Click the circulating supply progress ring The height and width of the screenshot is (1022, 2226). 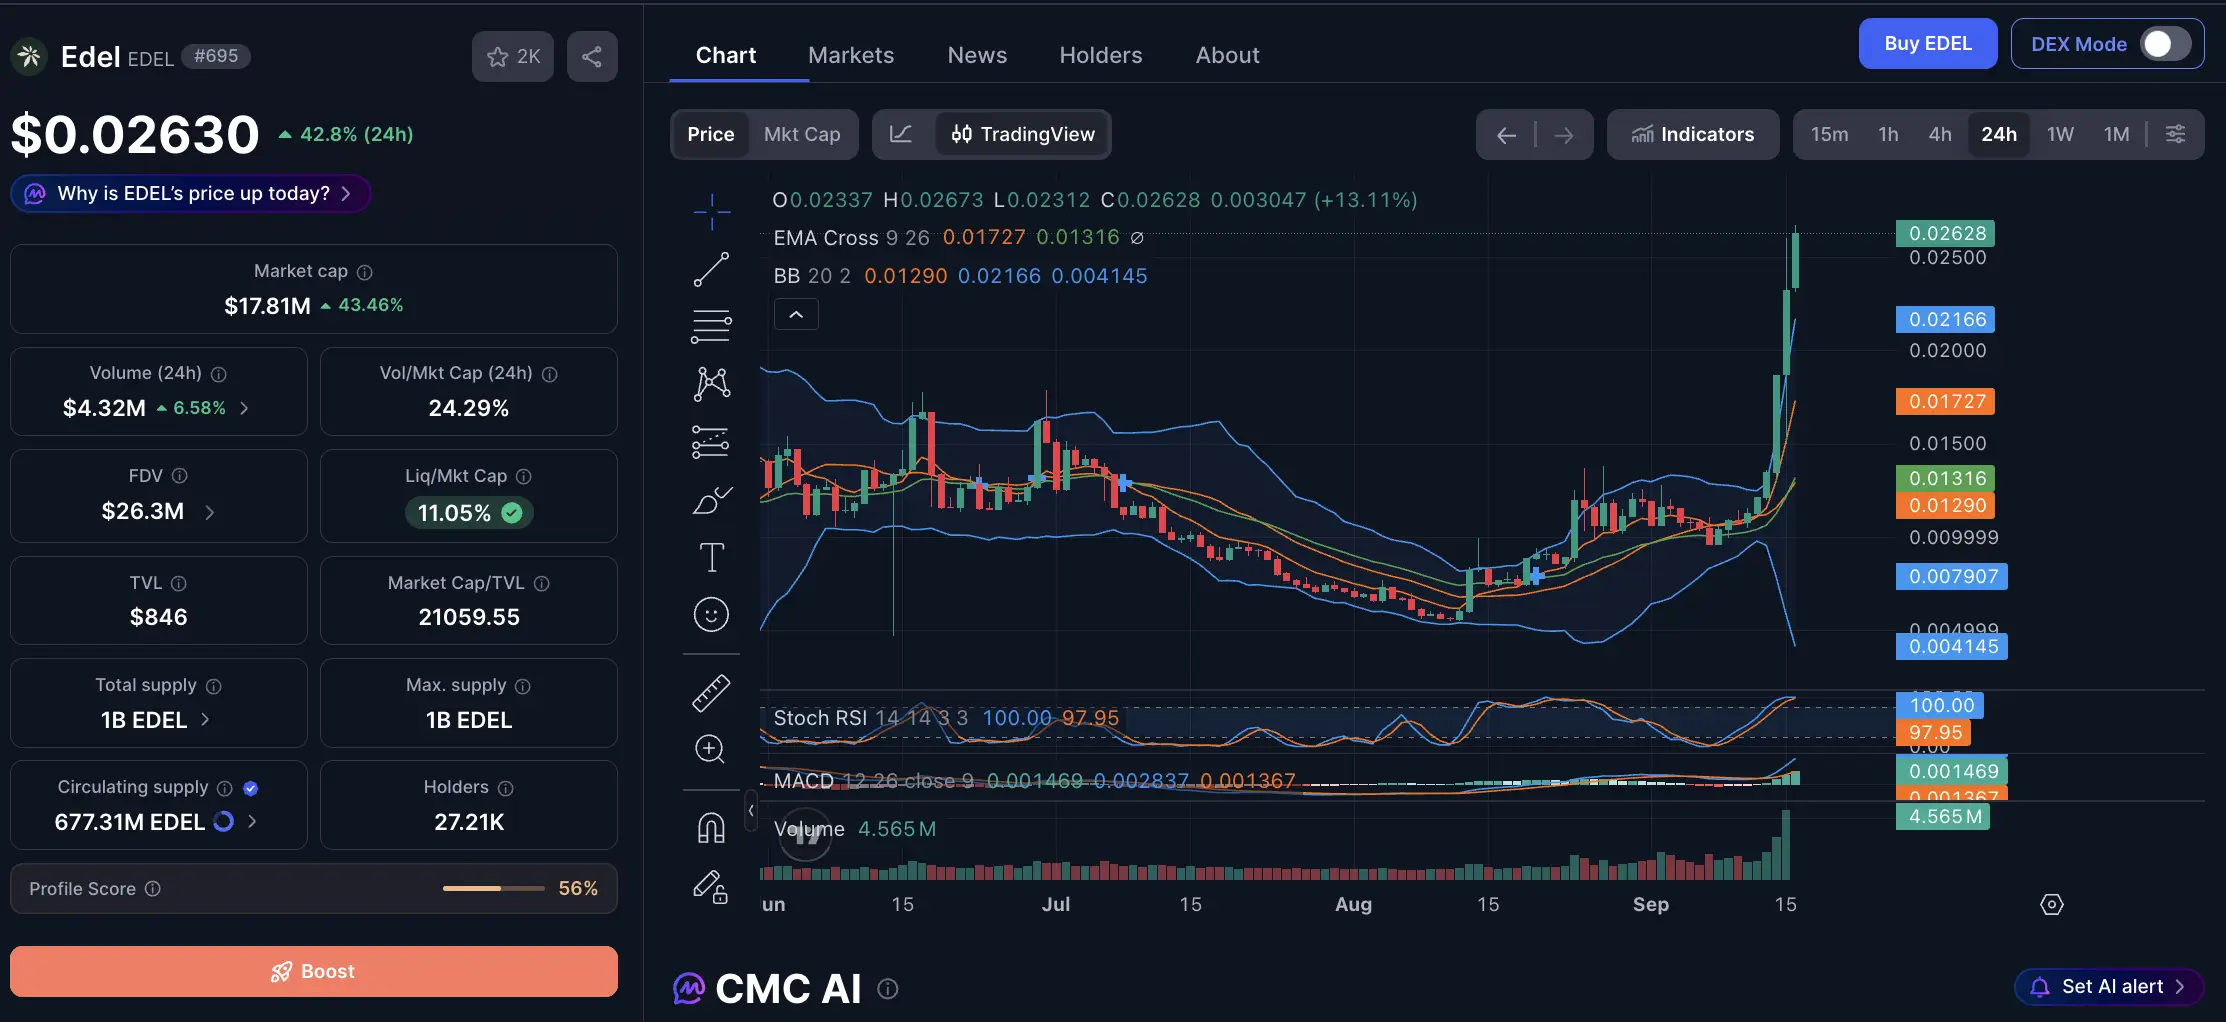coord(224,821)
